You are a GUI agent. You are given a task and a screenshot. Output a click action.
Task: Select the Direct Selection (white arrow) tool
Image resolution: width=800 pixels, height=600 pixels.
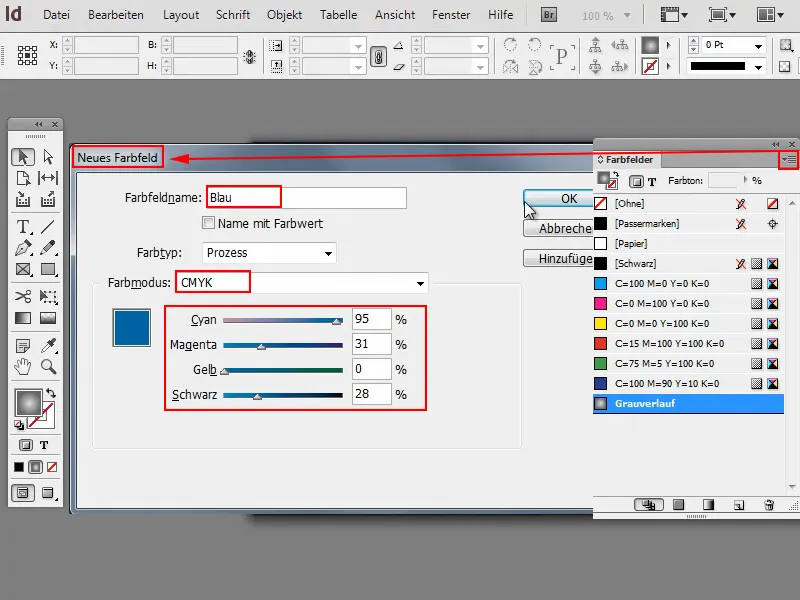(x=48, y=157)
